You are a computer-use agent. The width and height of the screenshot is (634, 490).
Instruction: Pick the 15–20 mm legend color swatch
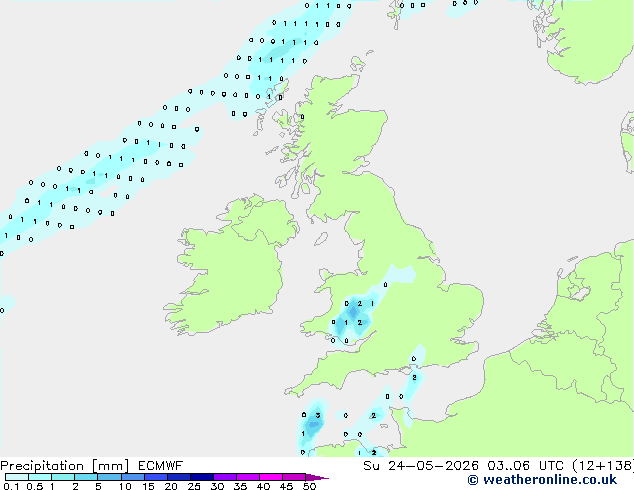(156, 477)
